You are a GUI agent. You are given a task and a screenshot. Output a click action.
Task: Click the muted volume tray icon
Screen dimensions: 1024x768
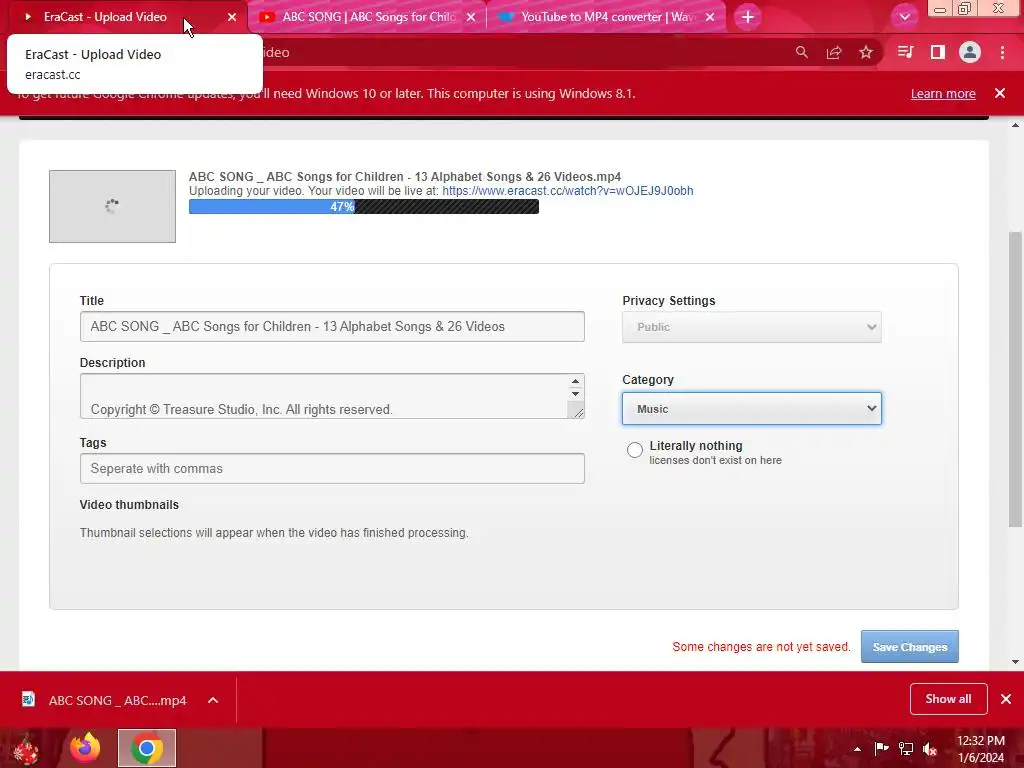pyautogui.click(x=930, y=749)
